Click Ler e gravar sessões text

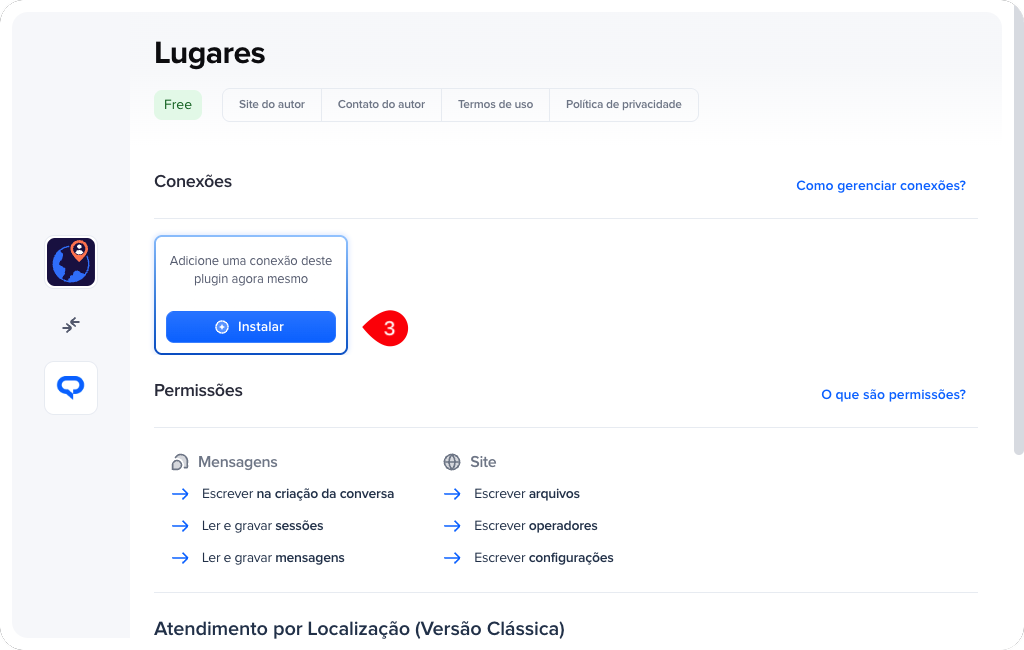click(x=263, y=526)
